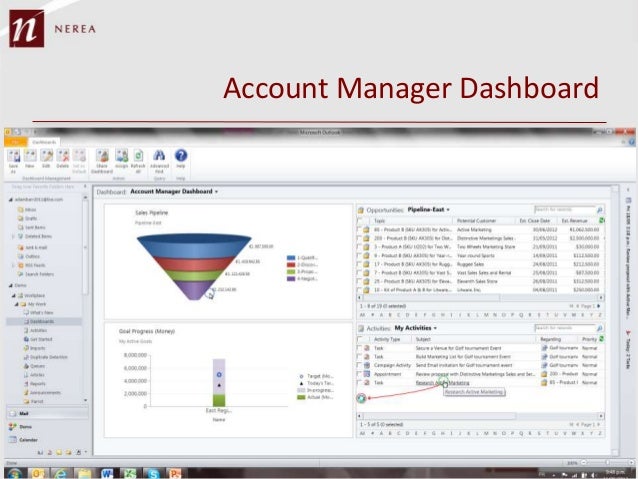Open the Research Active Marketing task link

point(442,383)
